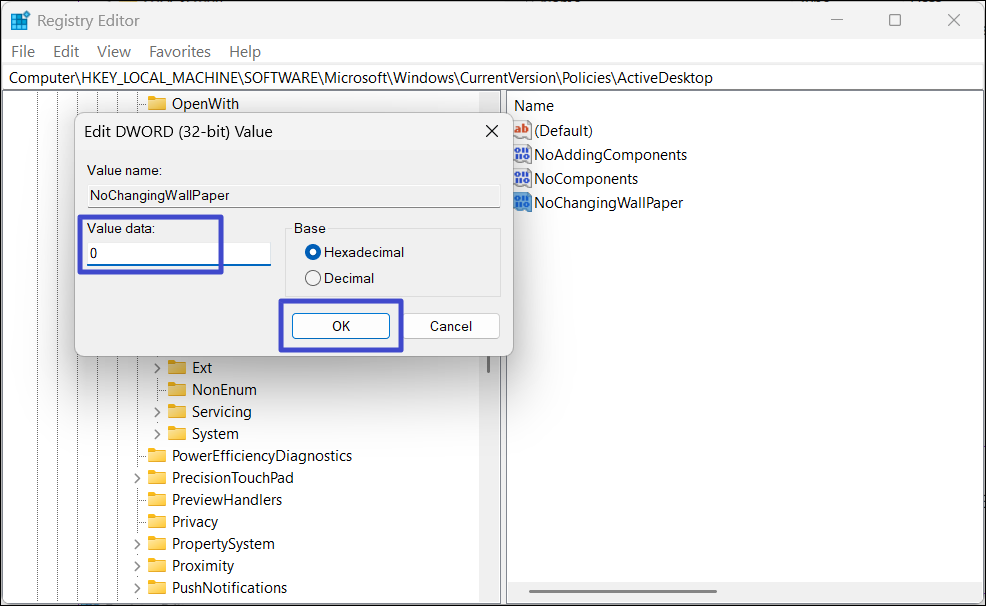This screenshot has height=606, width=986.
Task: Select the (Default) string value icon
Action: (522, 130)
